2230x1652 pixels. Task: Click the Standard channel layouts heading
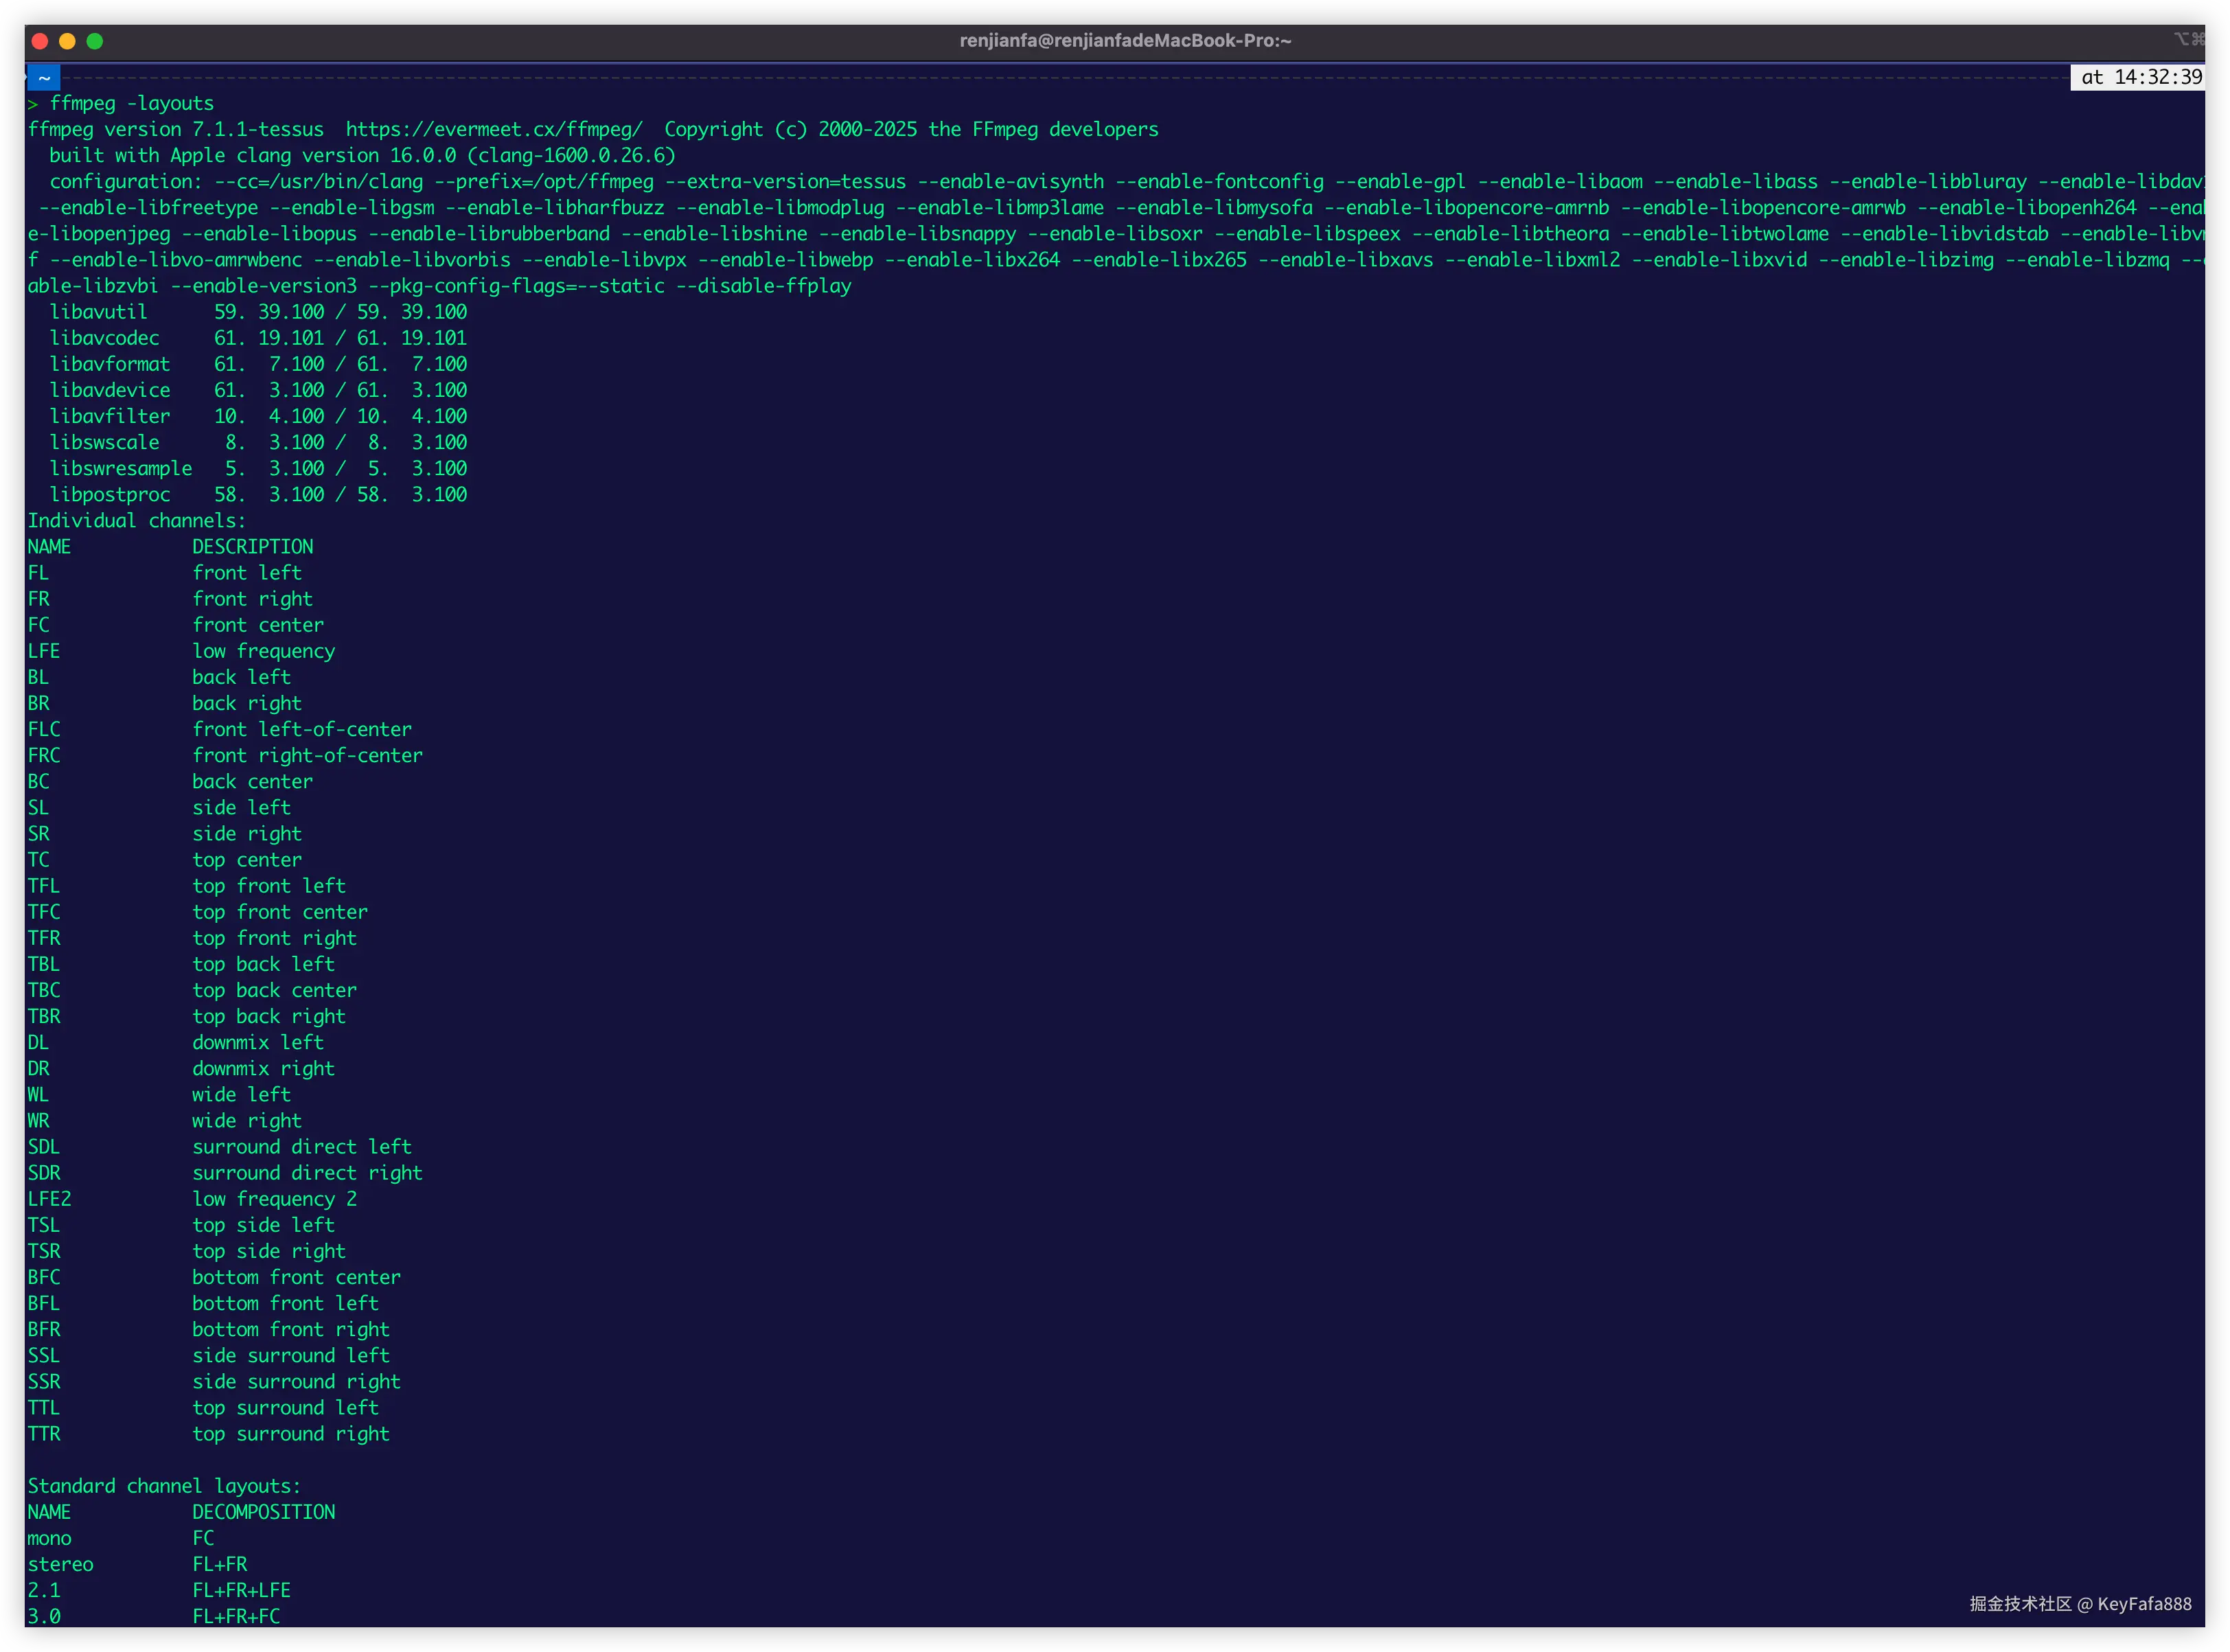coord(164,1485)
